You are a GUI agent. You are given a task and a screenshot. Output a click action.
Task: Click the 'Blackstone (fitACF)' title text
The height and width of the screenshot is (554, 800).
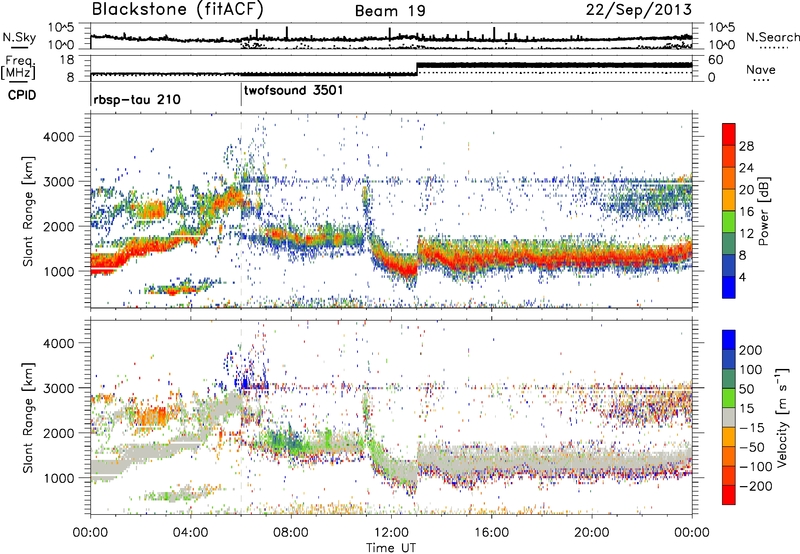pos(178,9)
